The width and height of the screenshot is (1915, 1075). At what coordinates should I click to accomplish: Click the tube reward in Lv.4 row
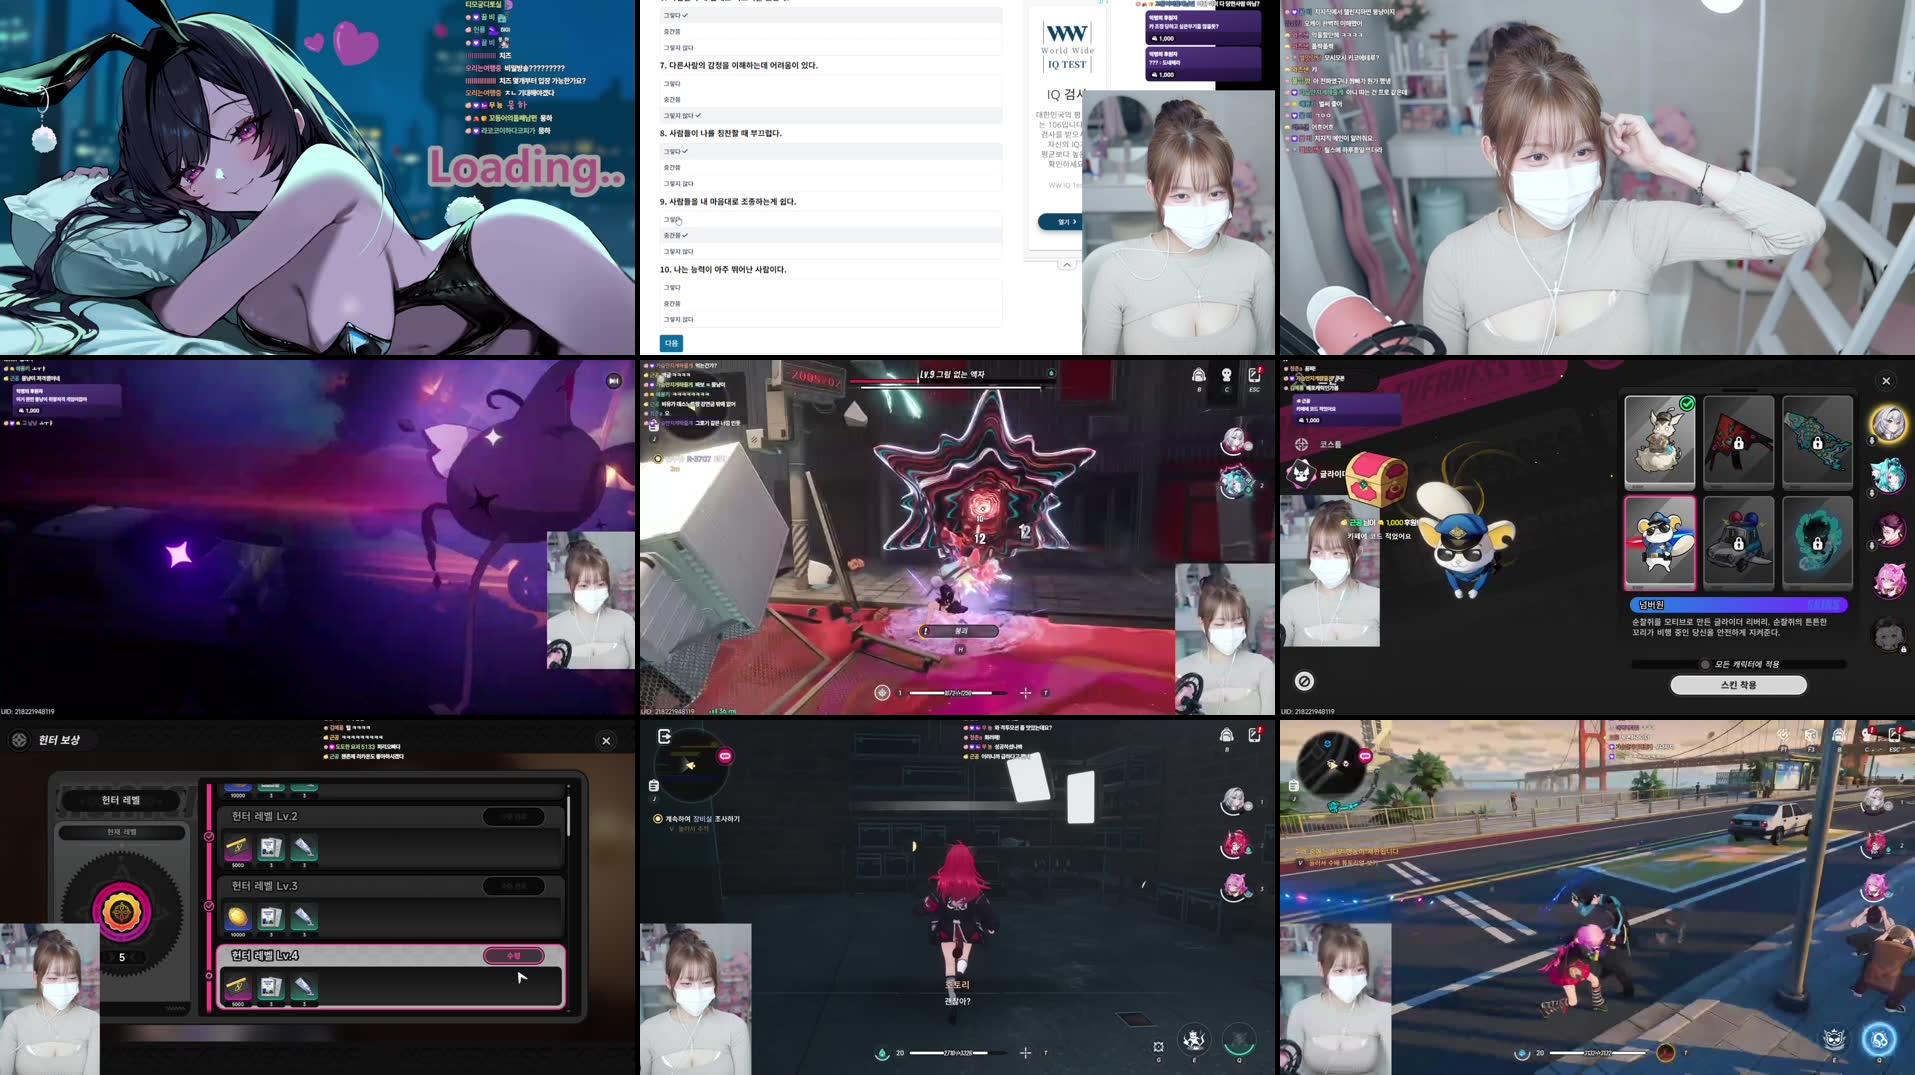click(x=304, y=987)
